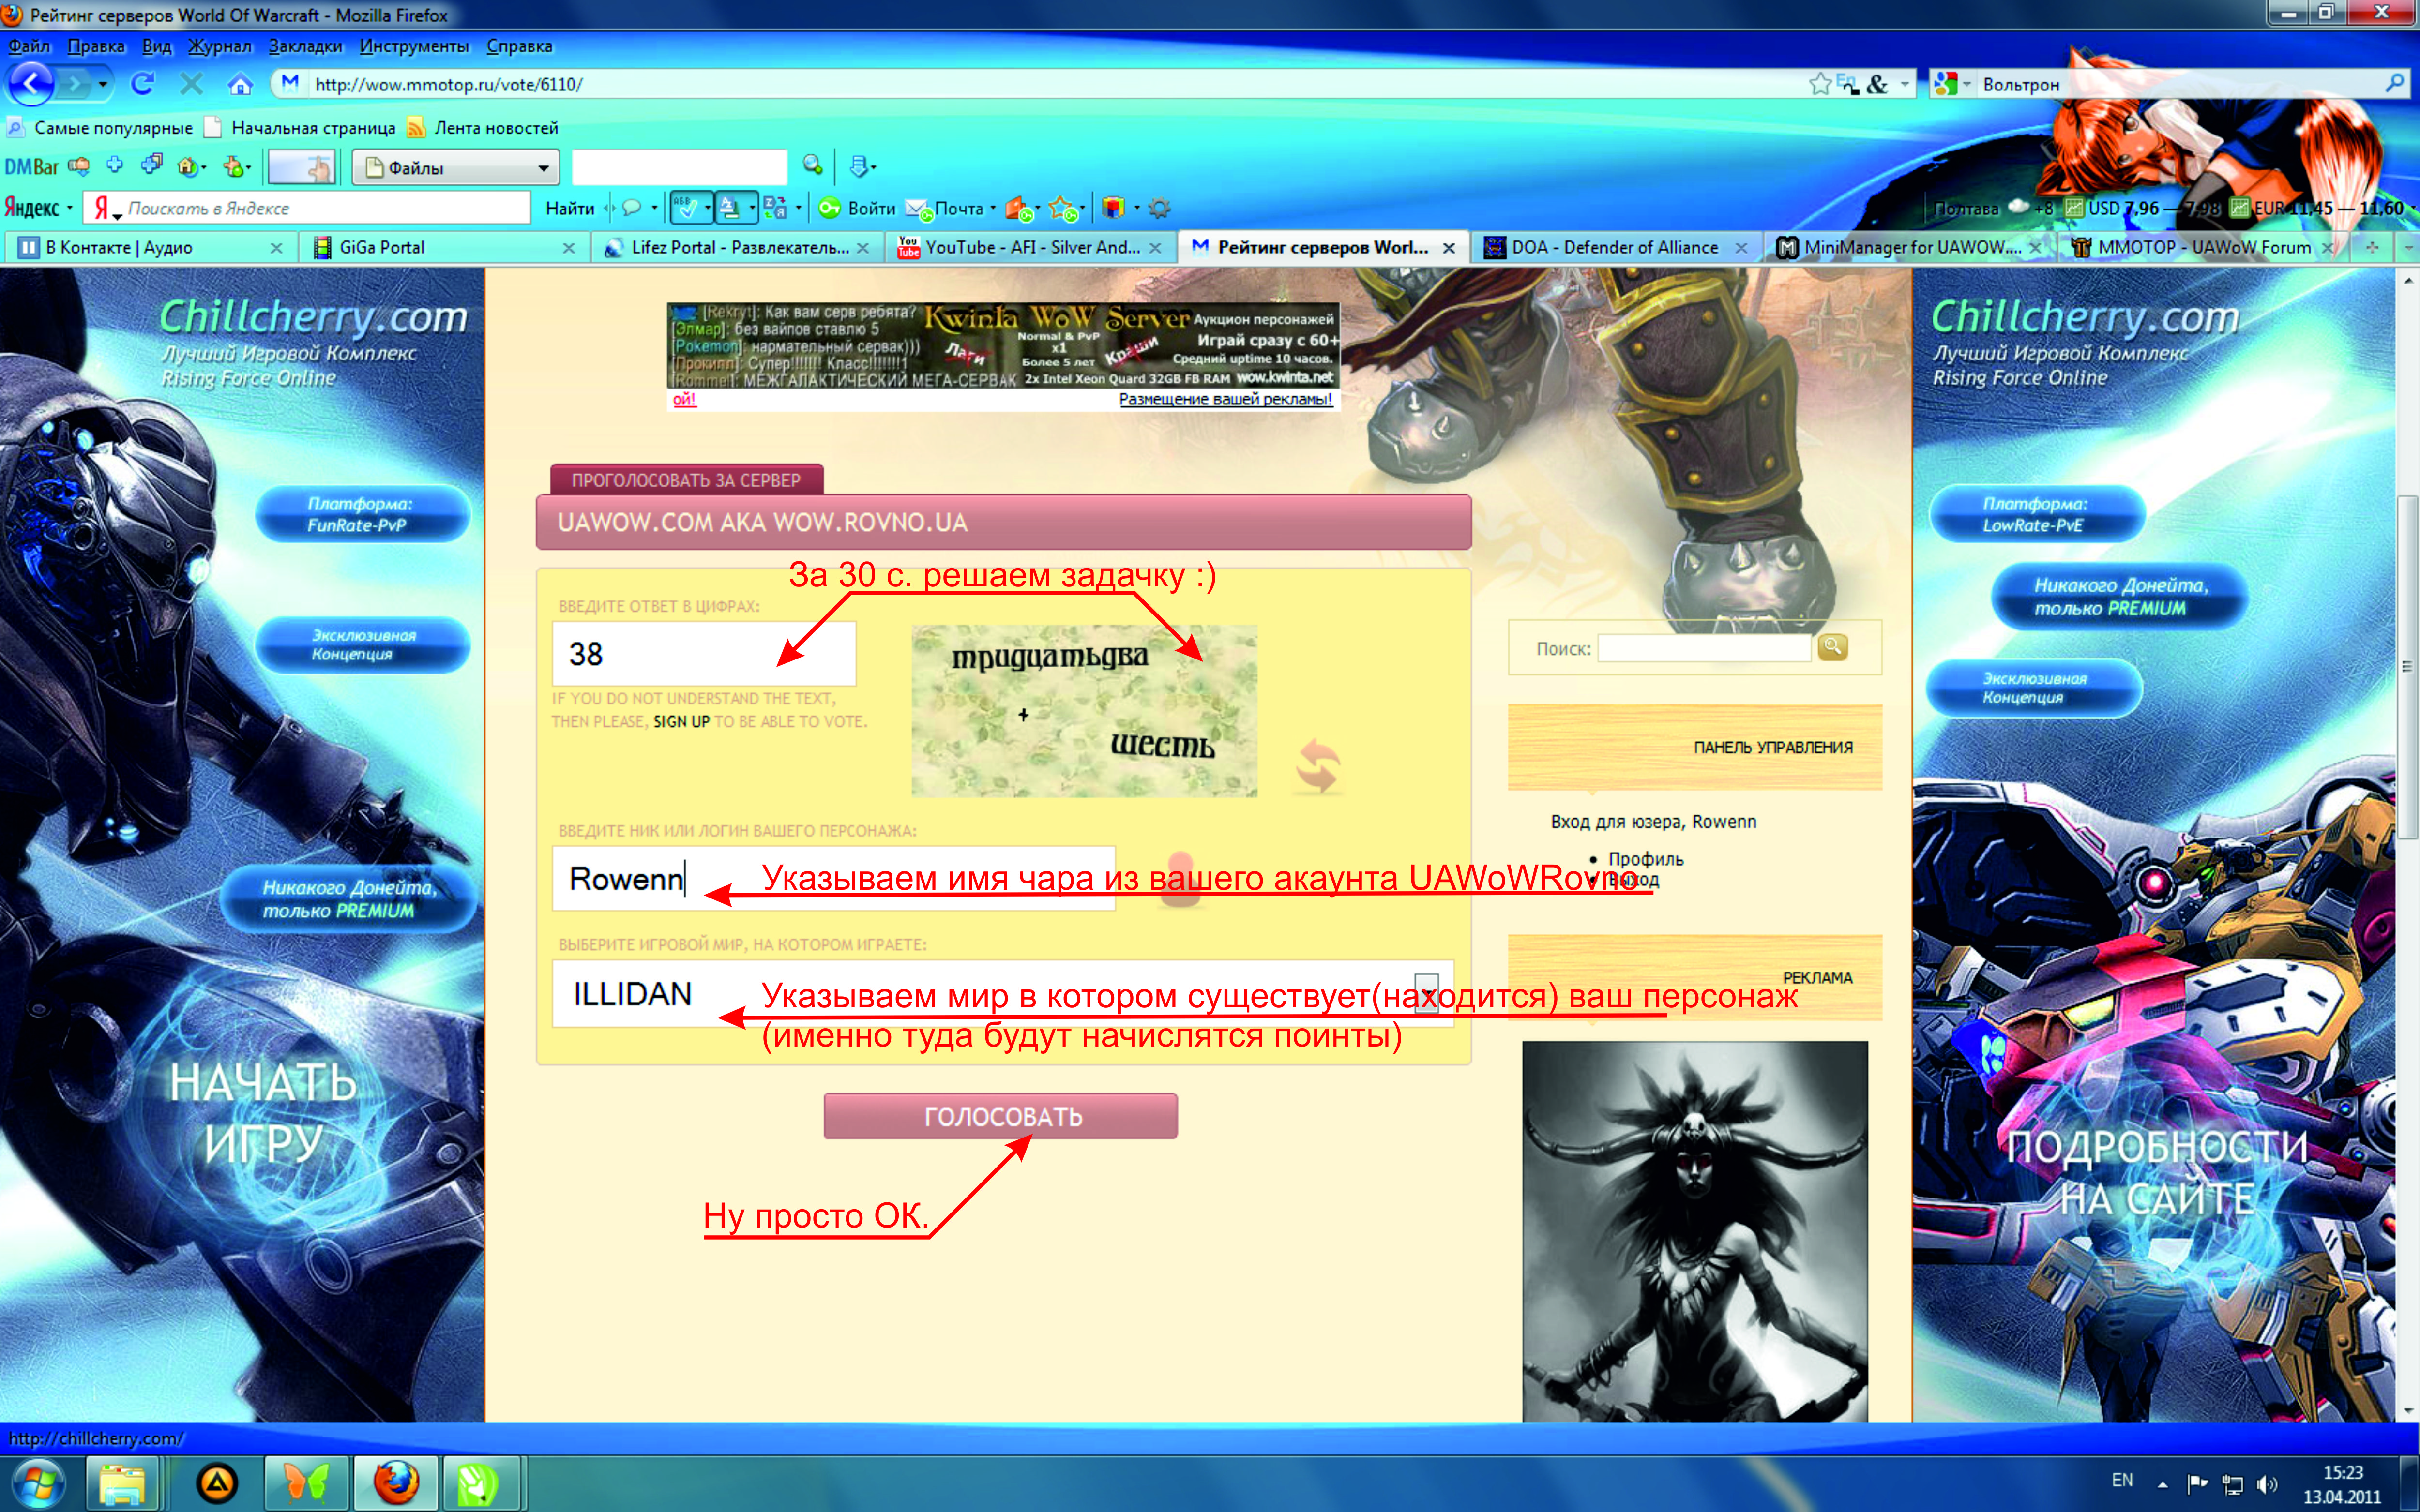
Task: Click the ГОЛОСОВАТЬ vote button
Action: (x=1001, y=1116)
